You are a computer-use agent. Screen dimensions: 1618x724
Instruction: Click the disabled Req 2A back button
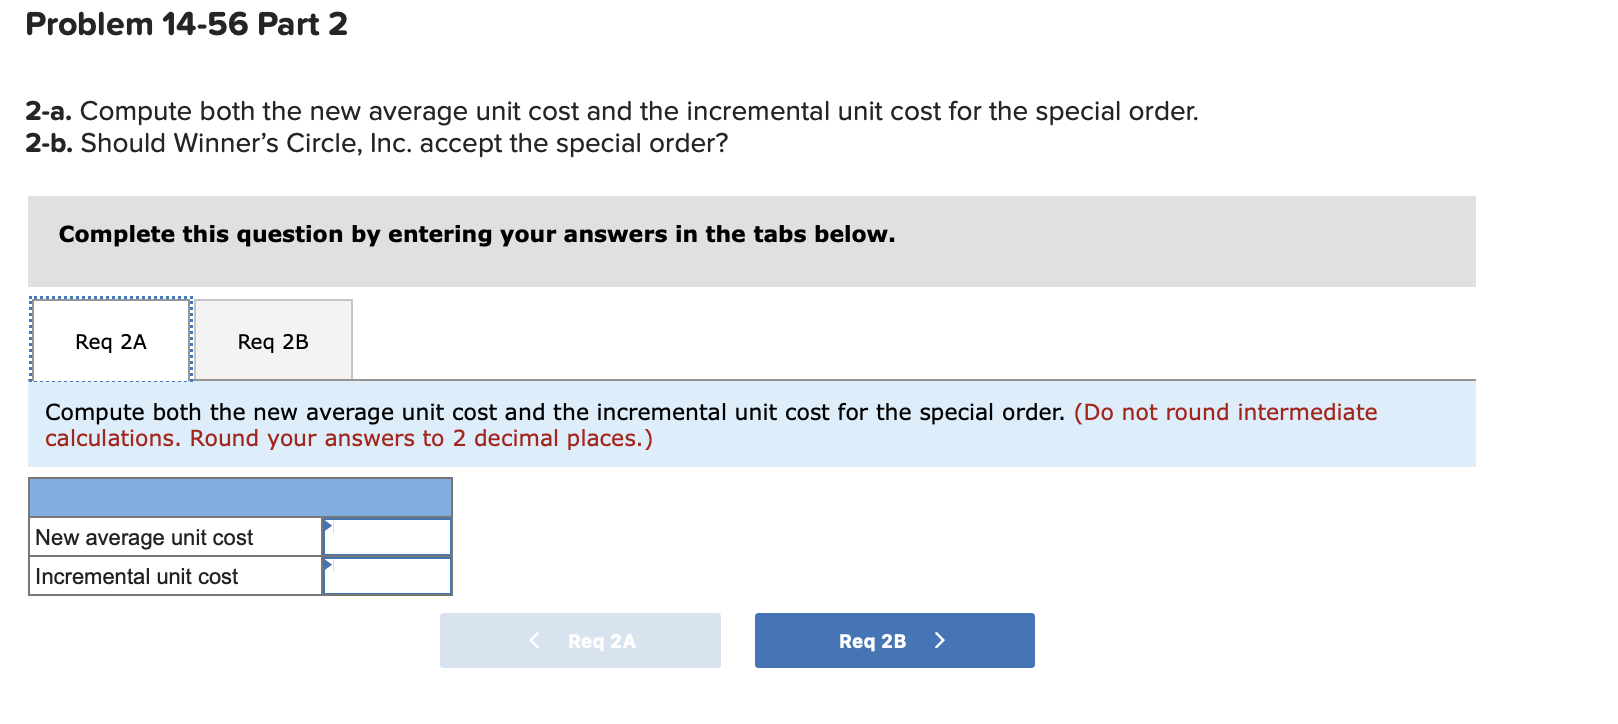click(x=580, y=640)
